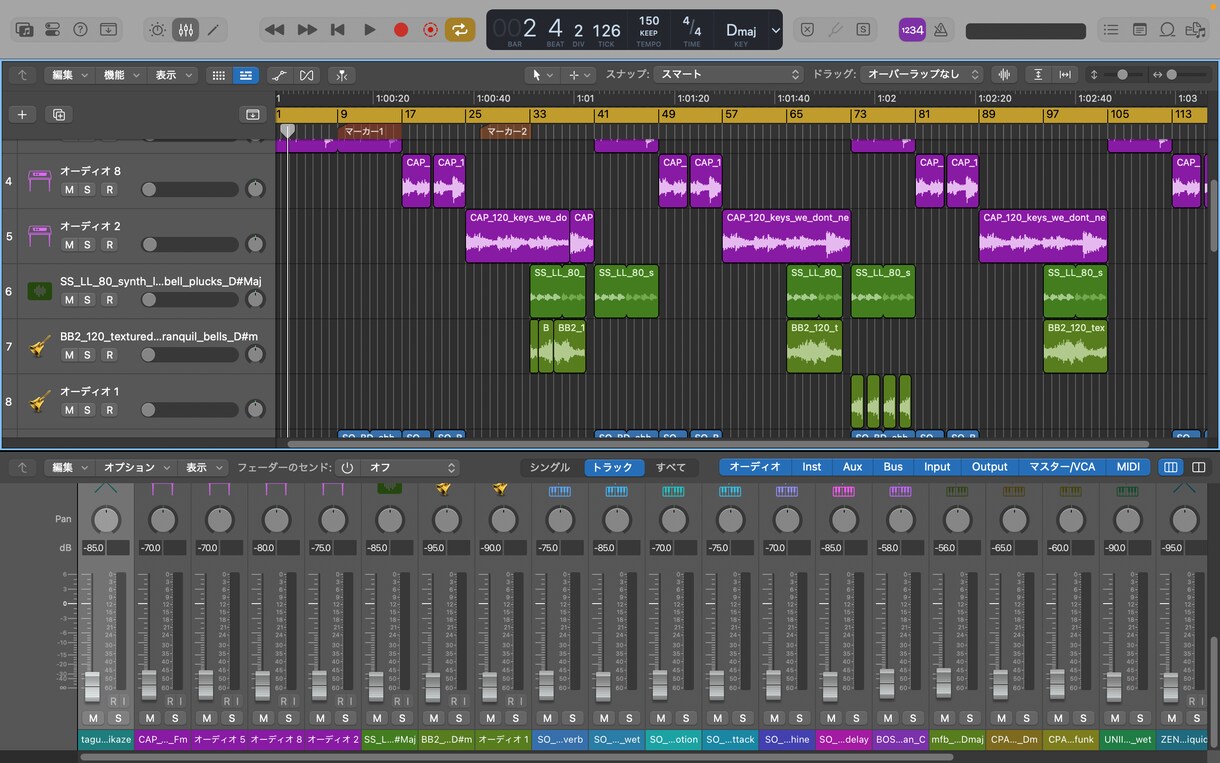This screenshot has height=763, width=1220.
Task: Filter mixer by Output channel strips
Action: (x=990, y=467)
